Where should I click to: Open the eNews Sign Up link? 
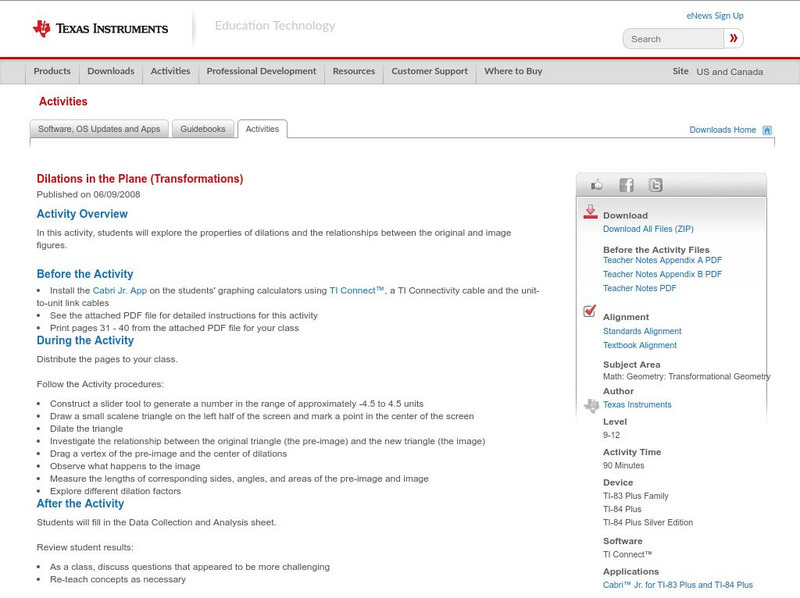(x=715, y=16)
